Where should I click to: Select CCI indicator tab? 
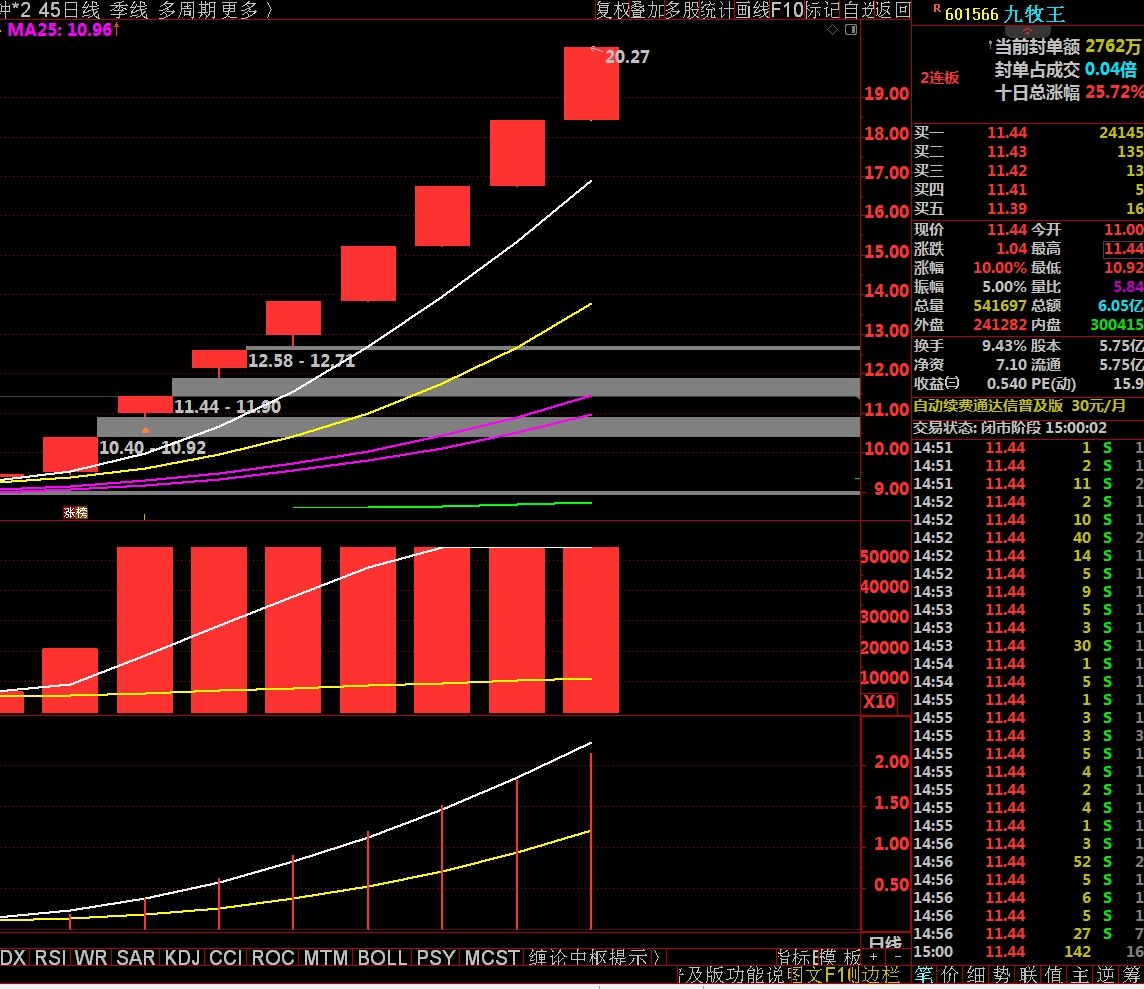pos(226,957)
